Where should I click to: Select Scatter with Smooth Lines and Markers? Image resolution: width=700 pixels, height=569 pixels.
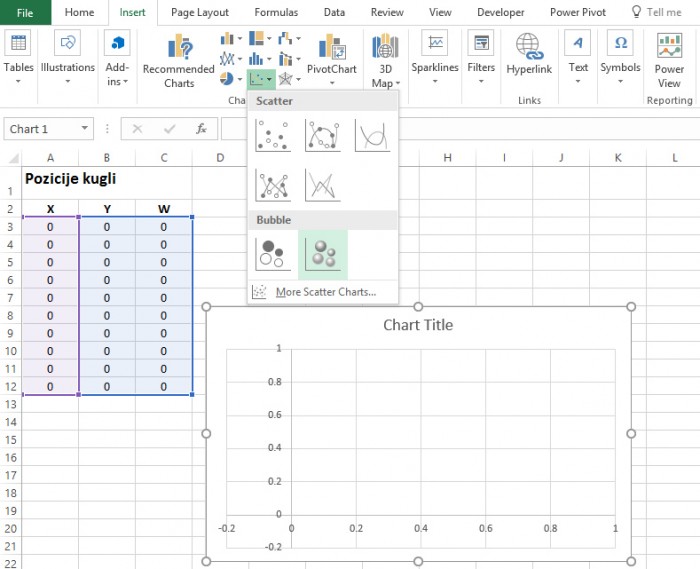(x=323, y=135)
